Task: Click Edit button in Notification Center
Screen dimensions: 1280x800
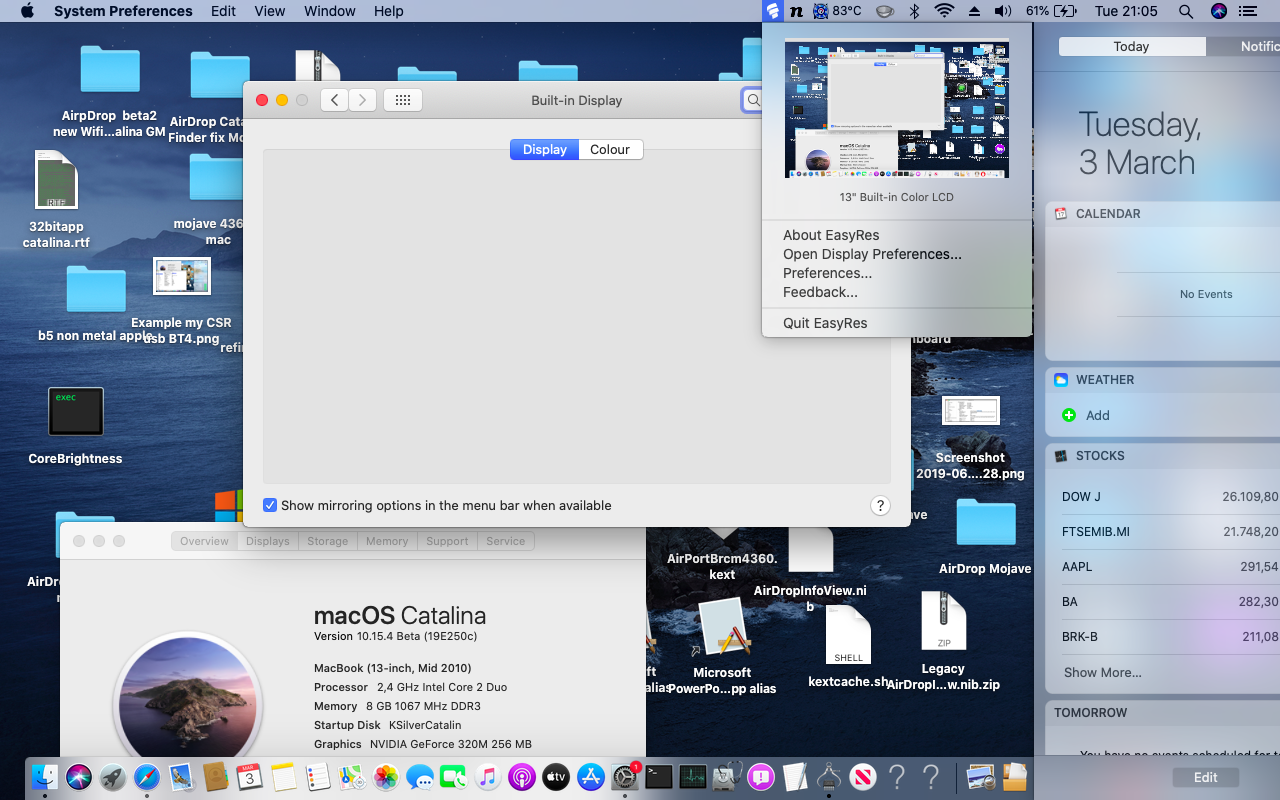Action: point(1205,777)
